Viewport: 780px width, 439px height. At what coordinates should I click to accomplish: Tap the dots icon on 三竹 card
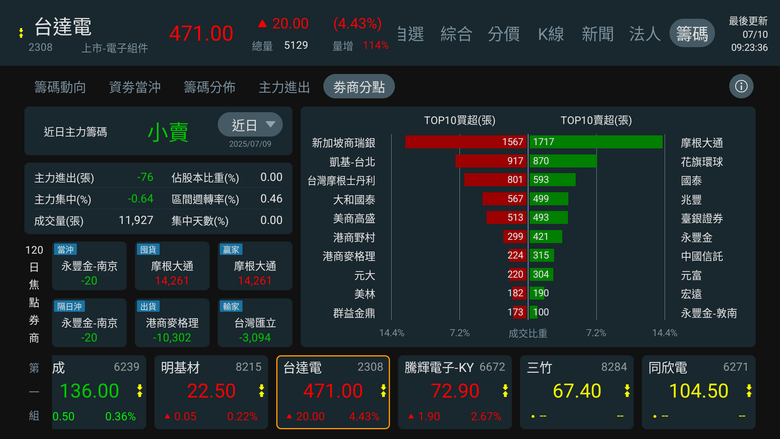(627, 391)
